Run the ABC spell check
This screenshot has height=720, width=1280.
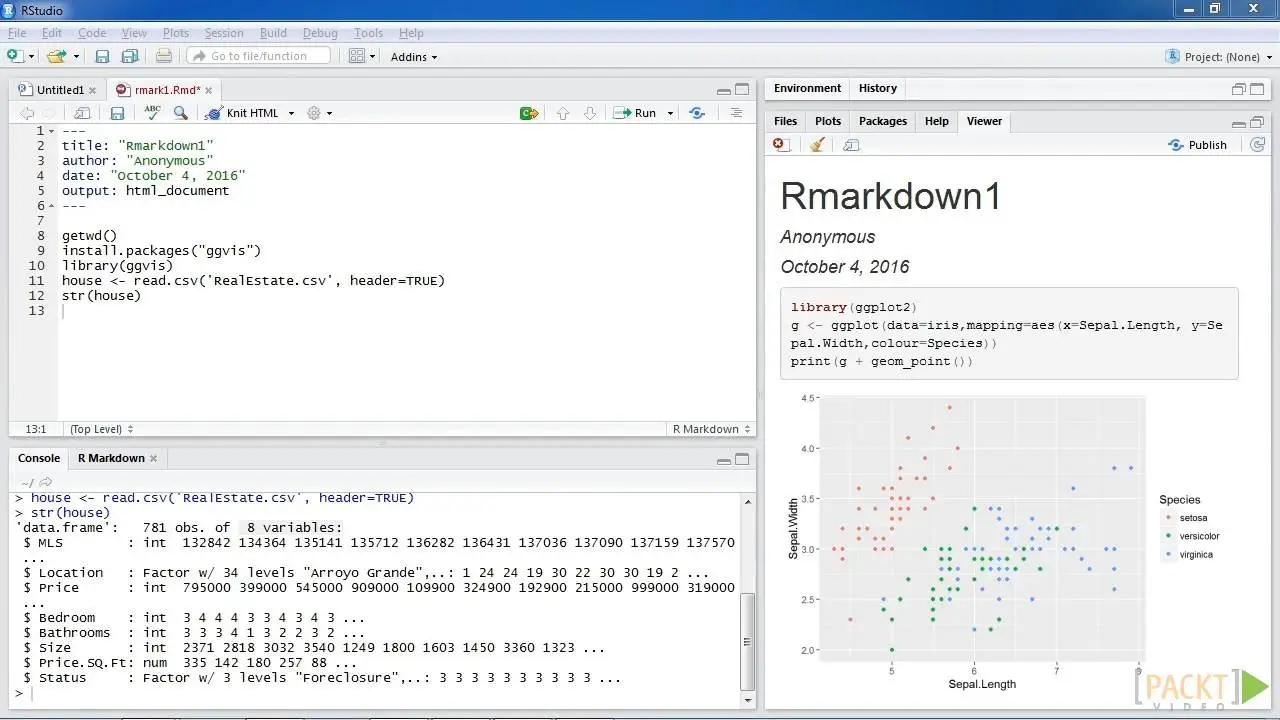(x=152, y=113)
